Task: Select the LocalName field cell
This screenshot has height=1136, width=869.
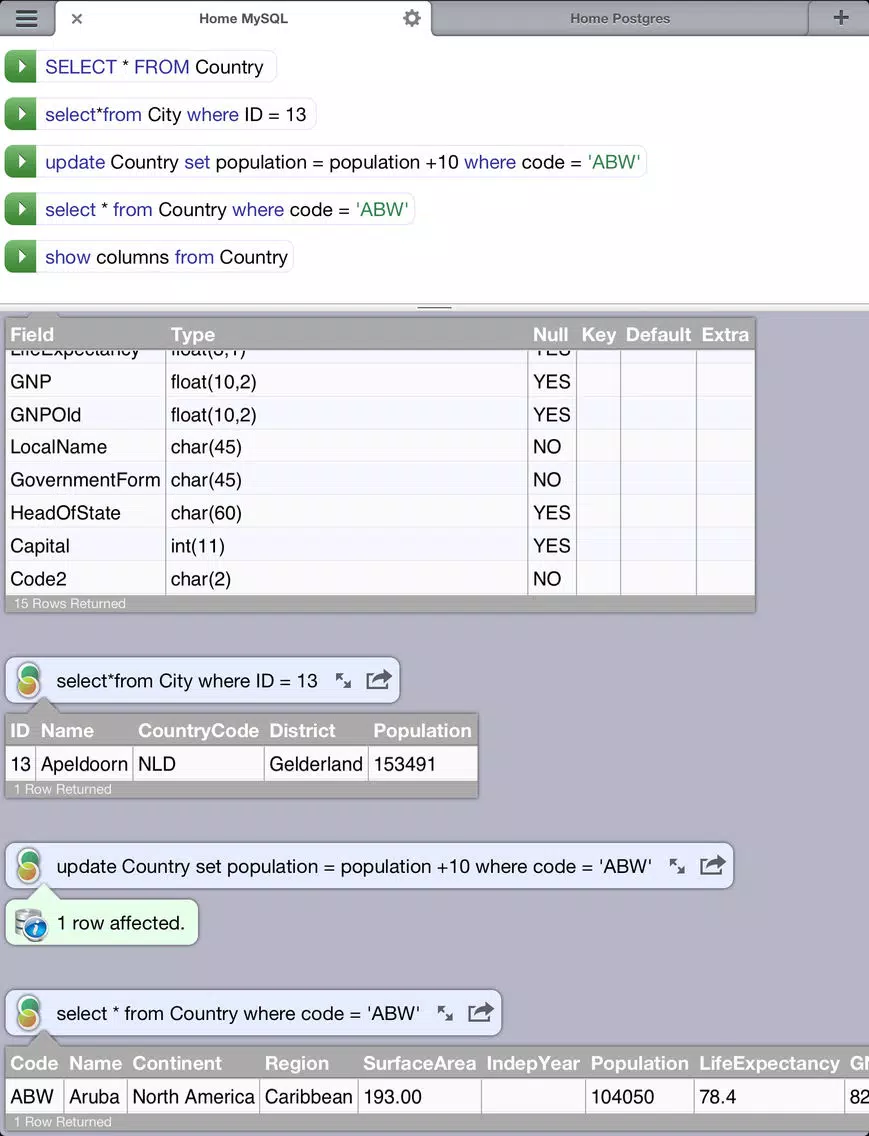Action: click(x=86, y=447)
